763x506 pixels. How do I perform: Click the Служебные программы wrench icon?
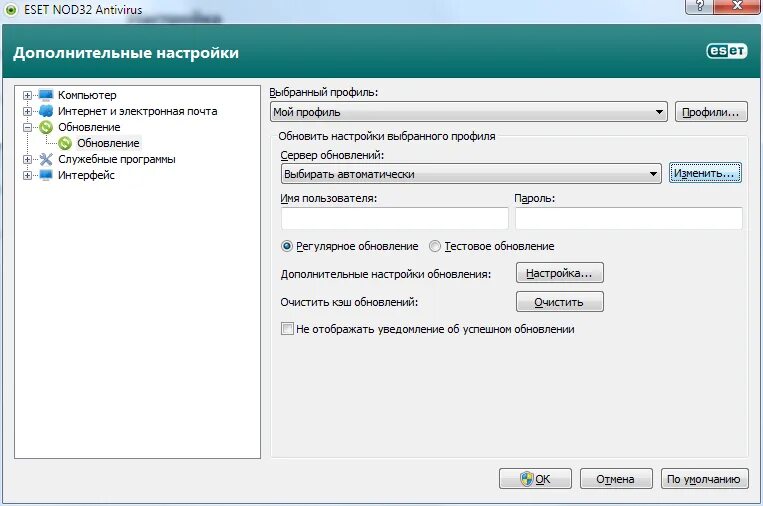(x=46, y=159)
